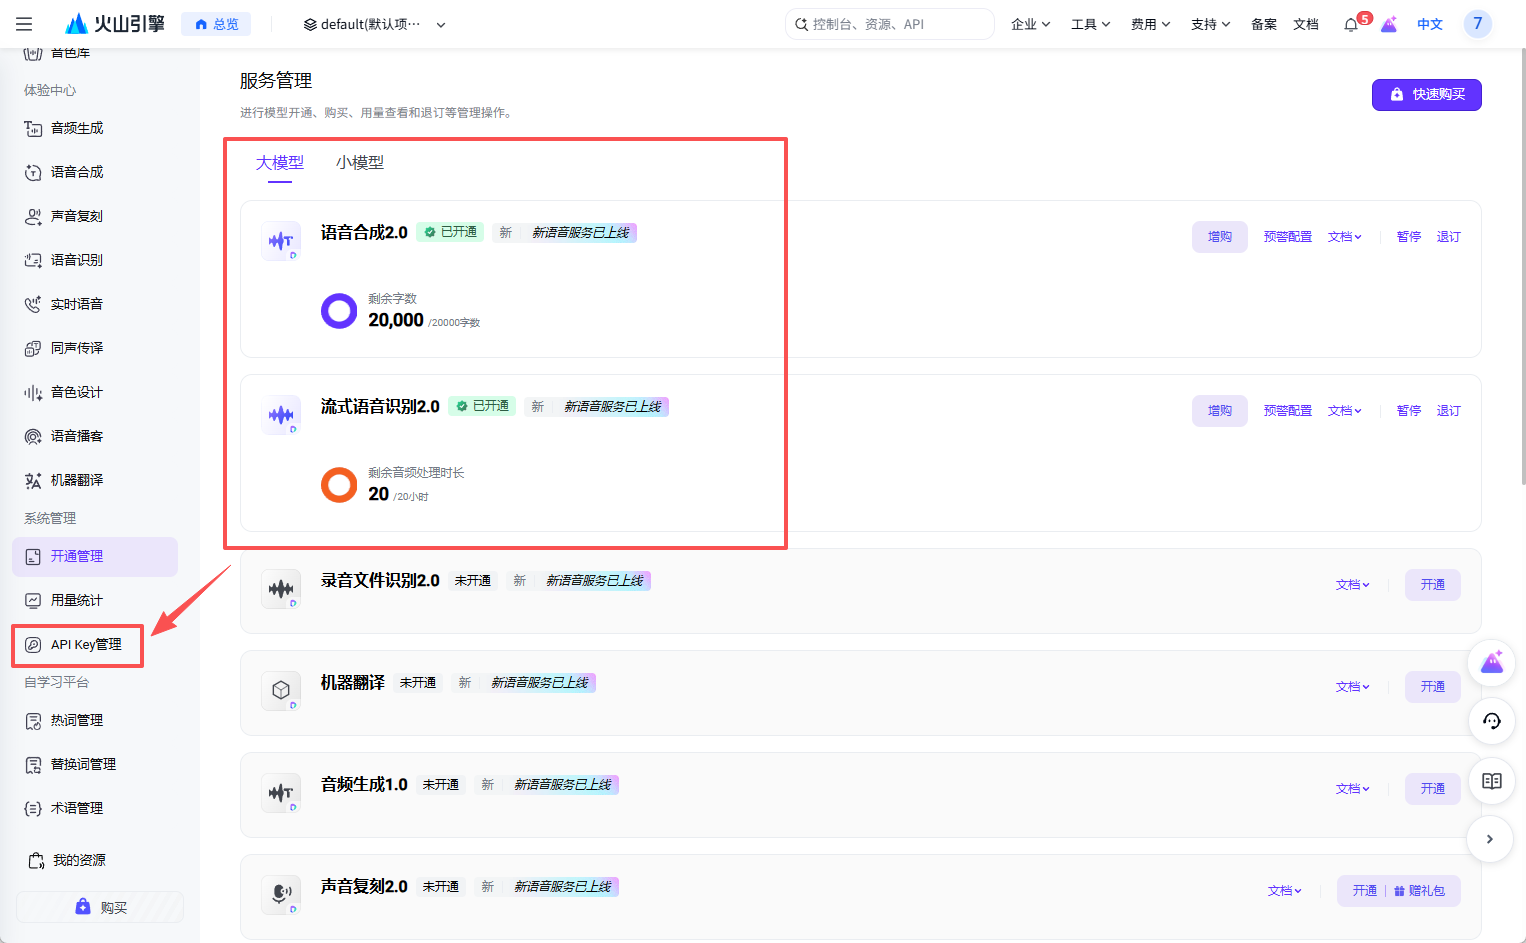Click 暂停 for 语音合成2.0
This screenshot has width=1526, height=943.
coord(1409,237)
